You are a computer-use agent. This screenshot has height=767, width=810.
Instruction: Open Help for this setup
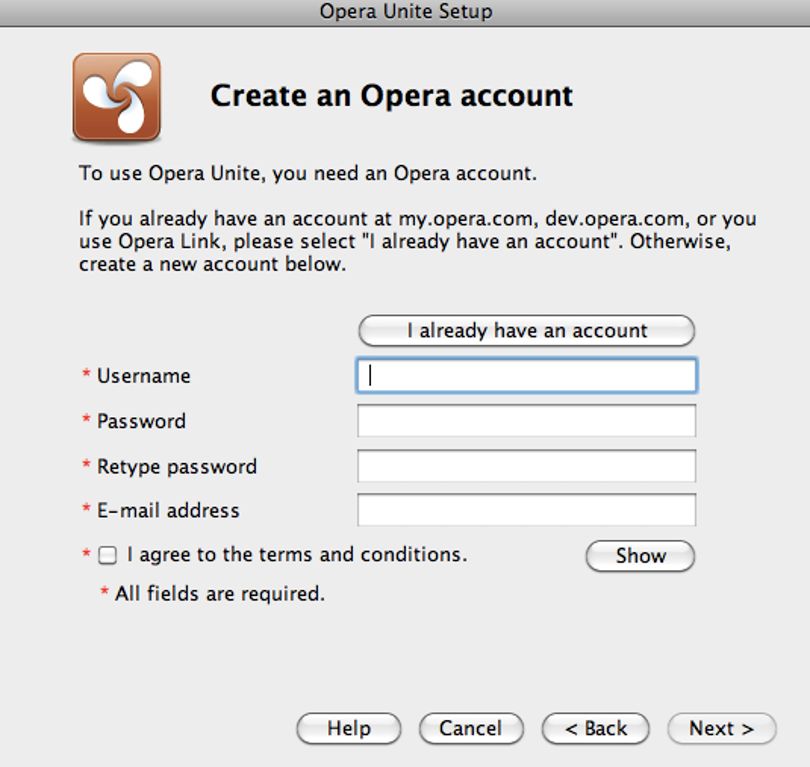point(349,728)
